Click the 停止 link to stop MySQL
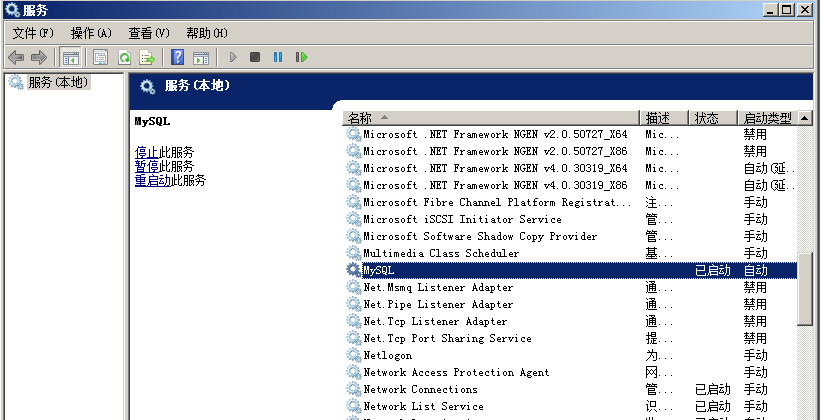The image size is (820, 420). 147,153
